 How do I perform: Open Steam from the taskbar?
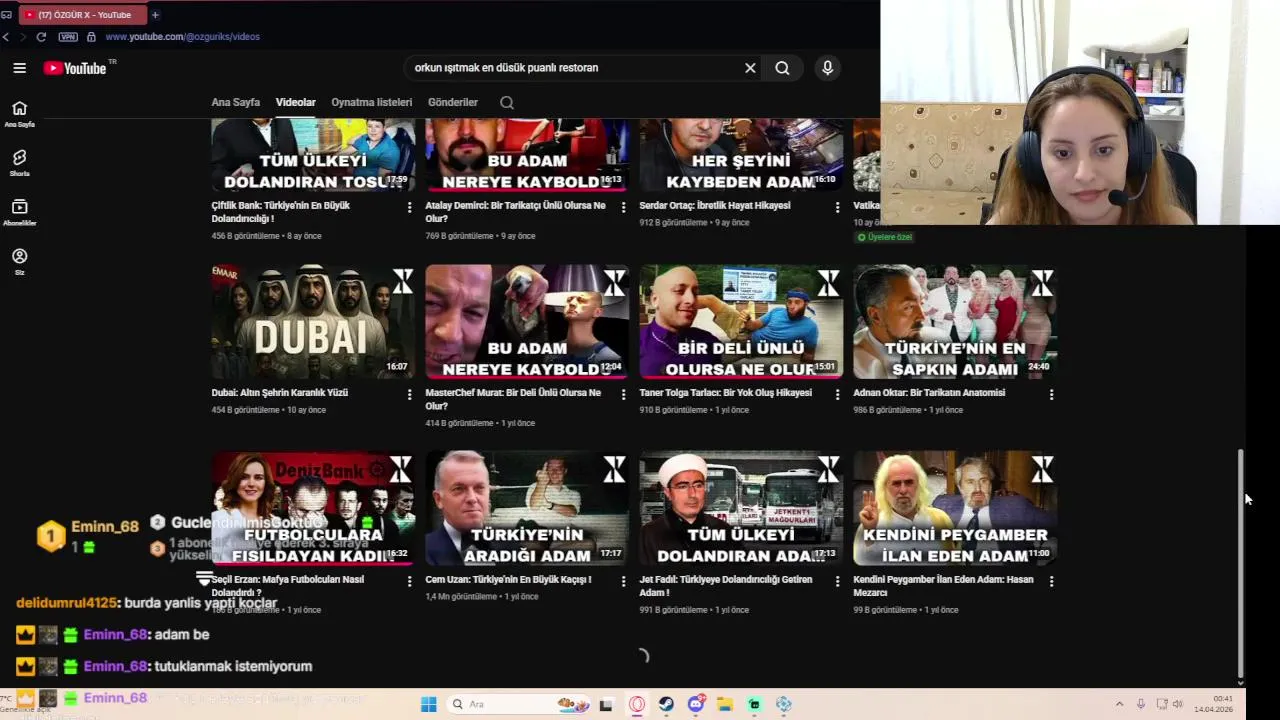(x=666, y=704)
